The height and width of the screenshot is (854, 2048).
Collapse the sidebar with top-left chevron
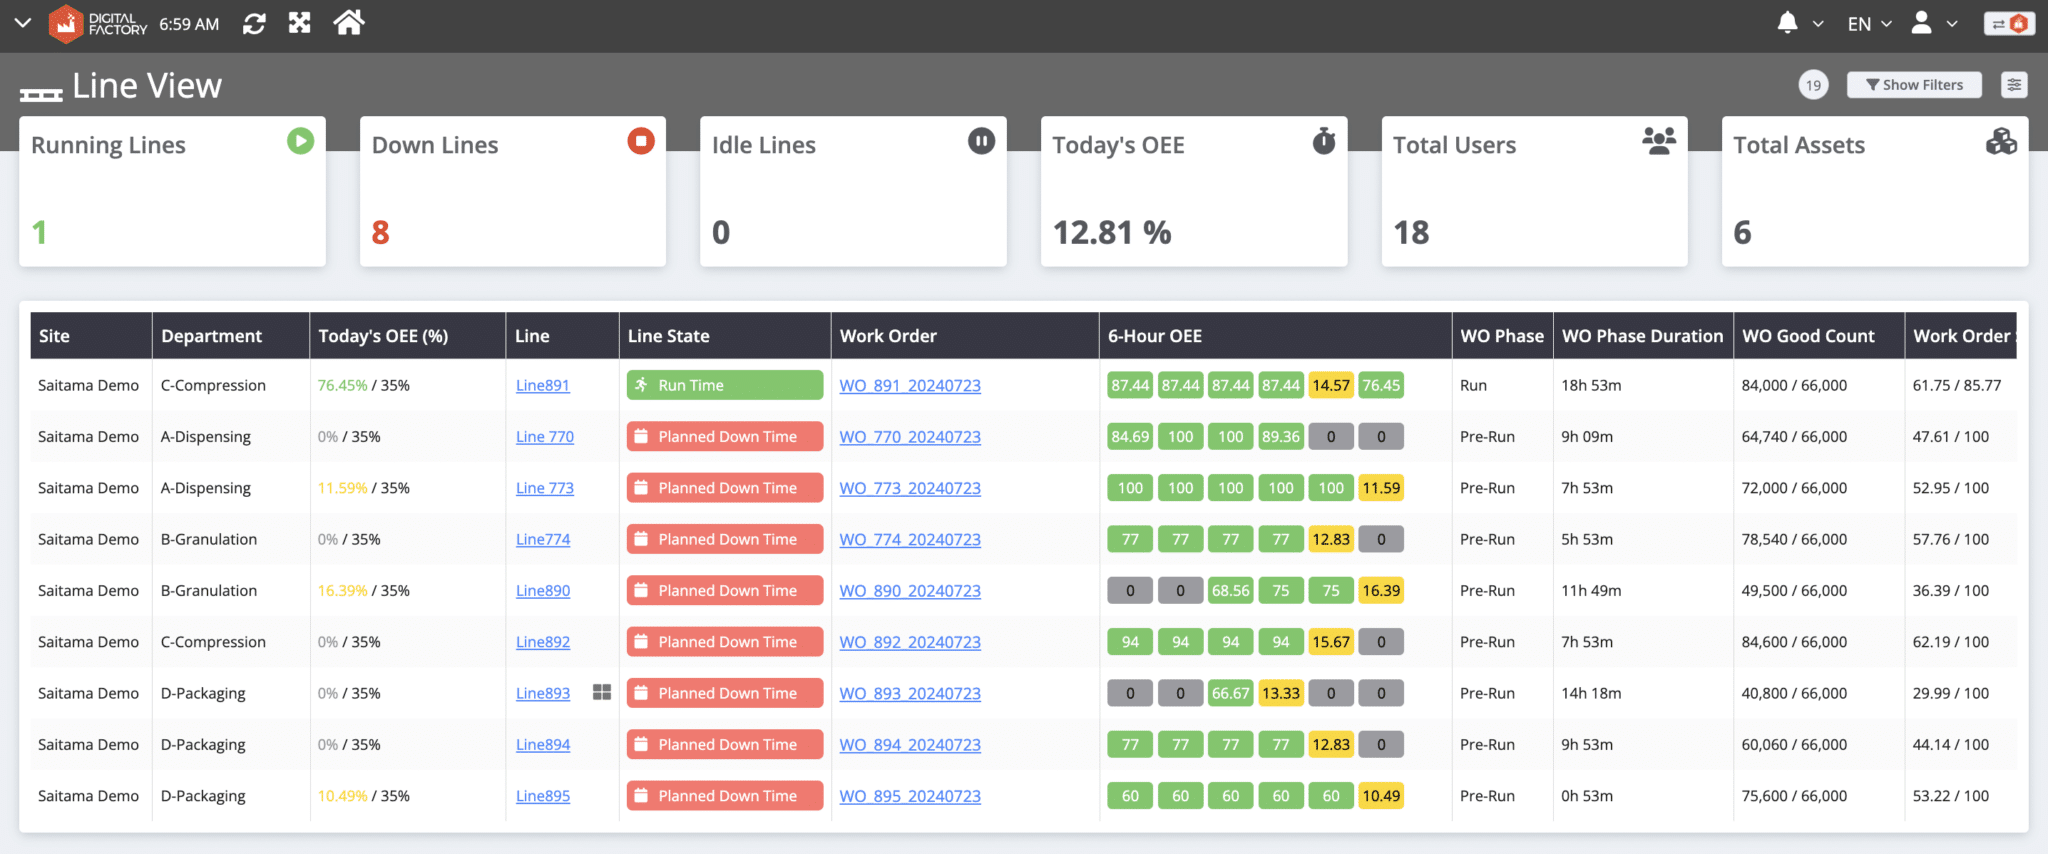pyautogui.click(x=22, y=23)
